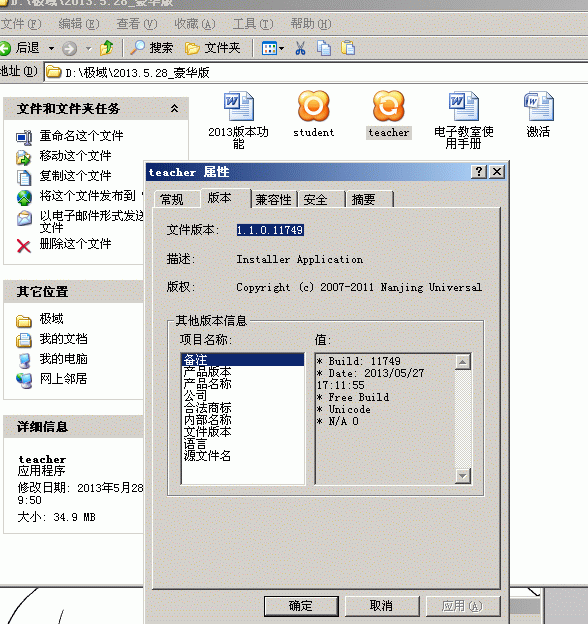Click 重命名这个文件 task link
This screenshot has height=624, width=588.
tap(81, 136)
